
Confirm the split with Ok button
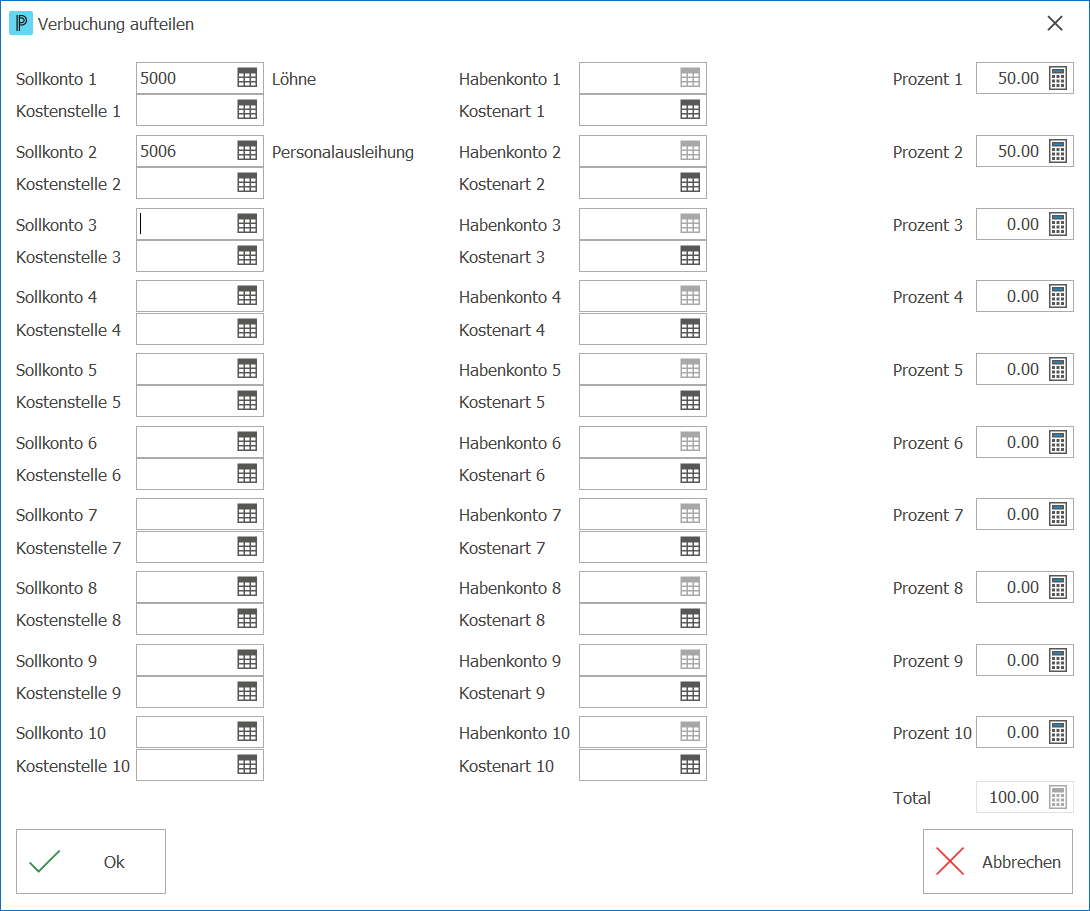91,862
